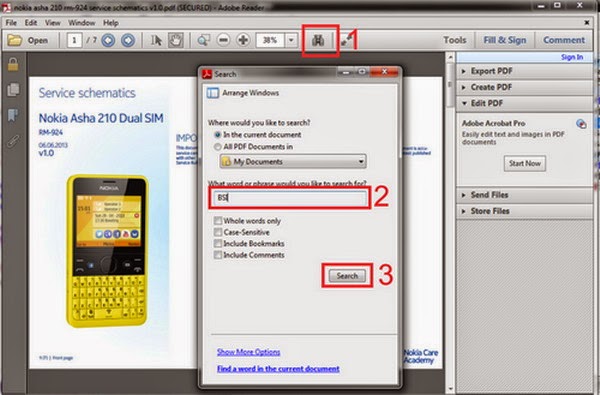Choose the Select tool cursor icon
The image size is (600, 395).
(156, 40)
